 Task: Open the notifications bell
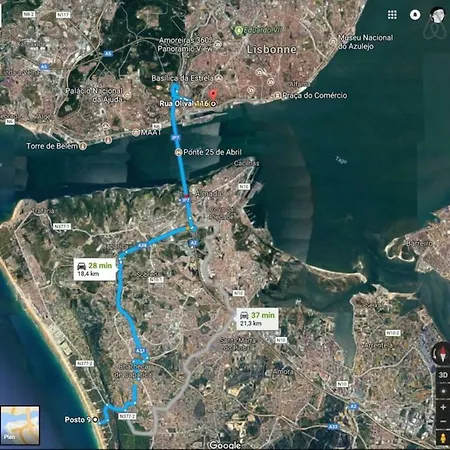[x=415, y=15]
